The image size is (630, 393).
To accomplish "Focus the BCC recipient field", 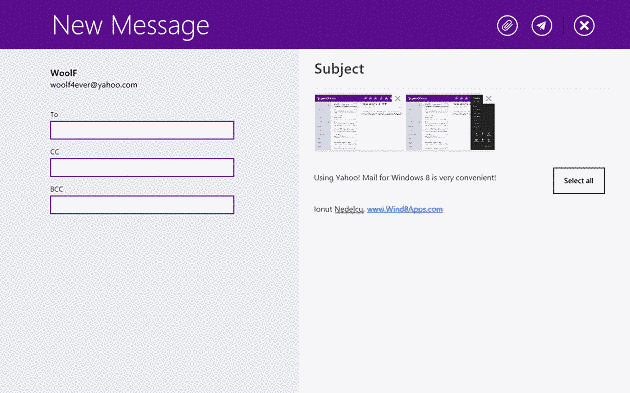I will pyautogui.click(x=142, y=205).
